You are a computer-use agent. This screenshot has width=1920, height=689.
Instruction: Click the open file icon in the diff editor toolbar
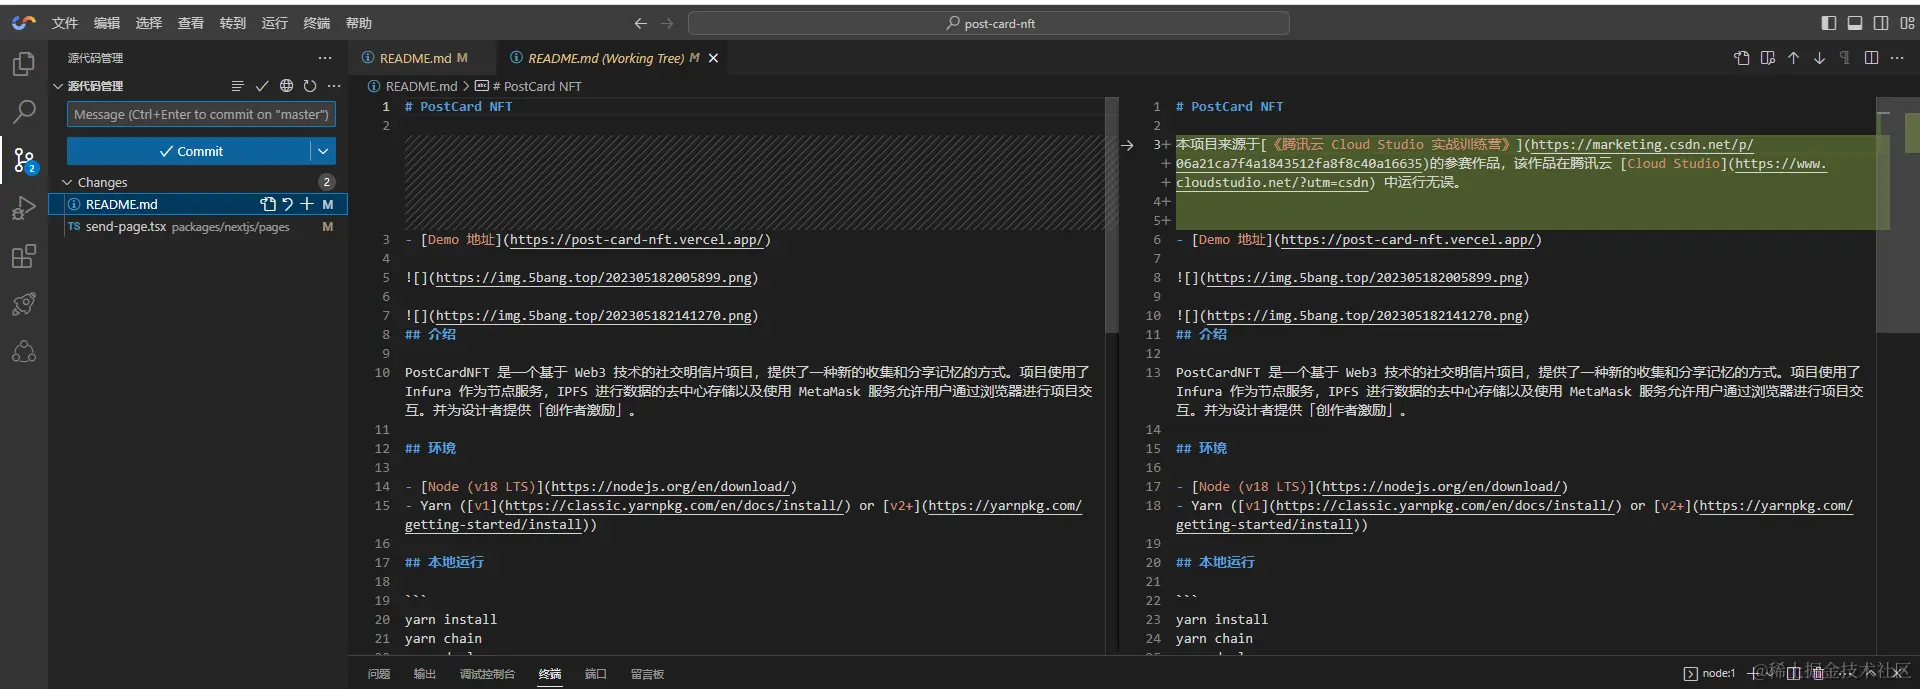(1742, 58)
